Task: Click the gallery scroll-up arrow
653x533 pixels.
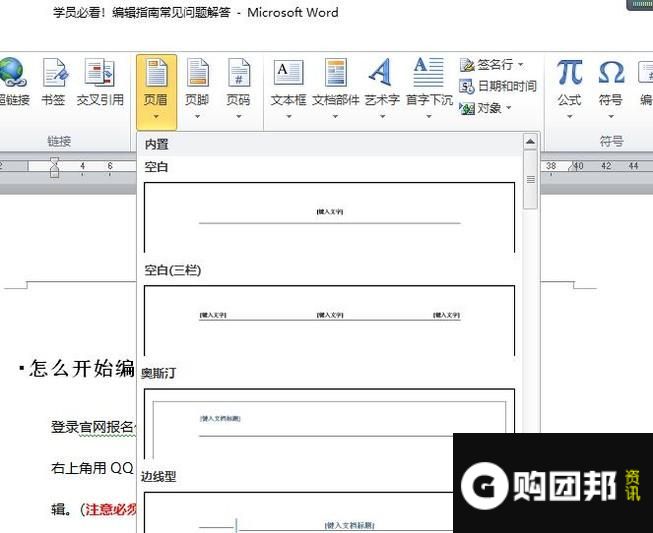Action: [530, 142]
